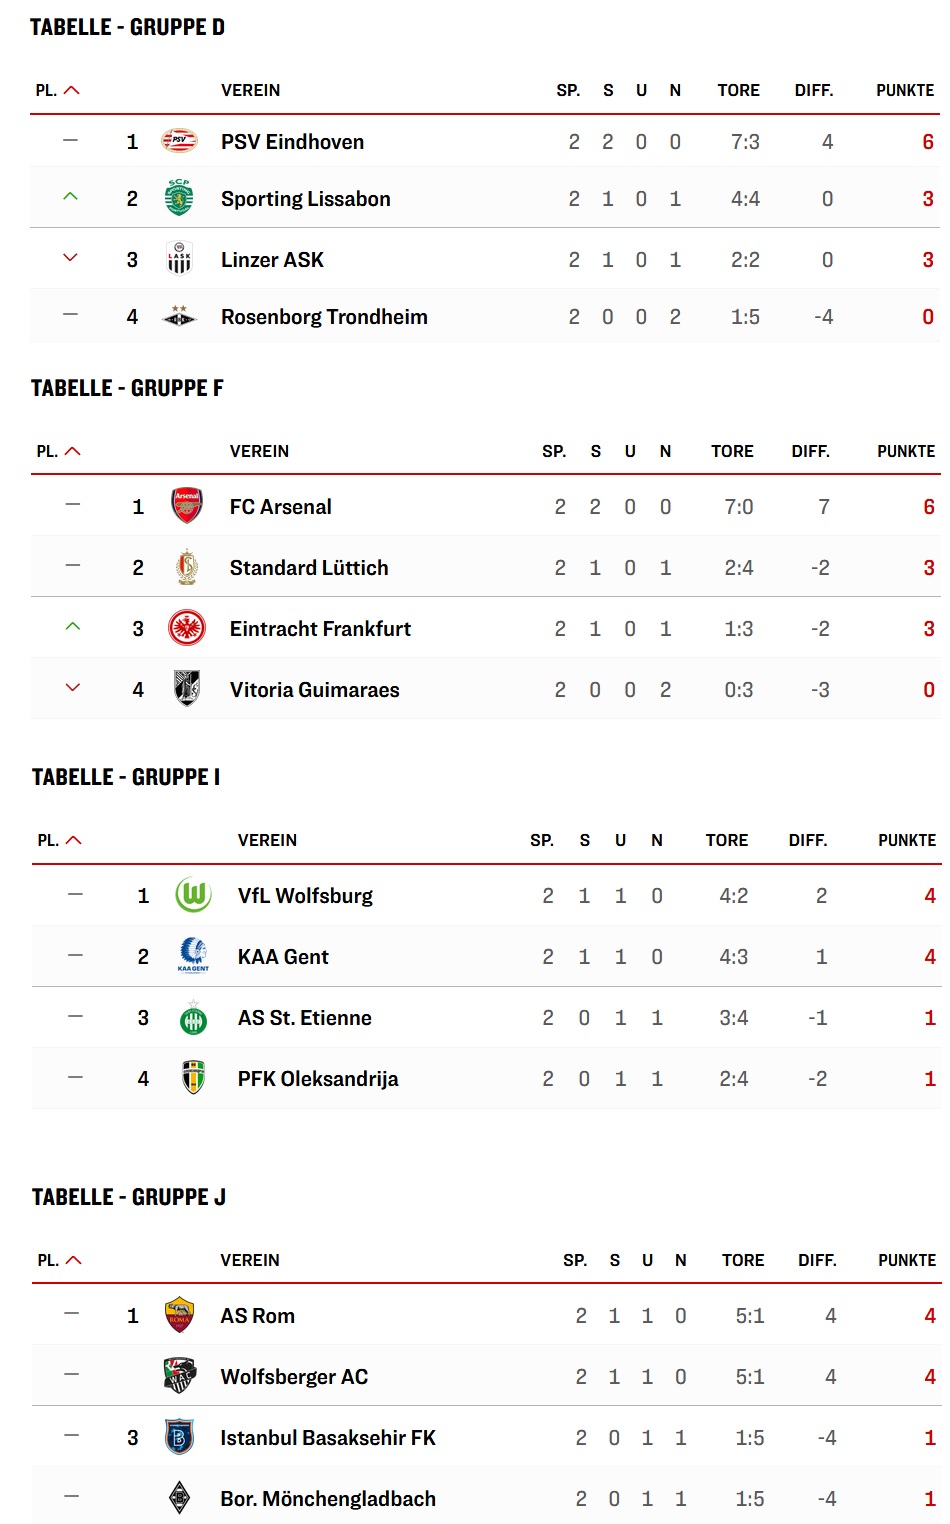Toggle PL. sort arrow in Gruppe D
Viewport: 950px width, 1524px height.
(72, 90)
